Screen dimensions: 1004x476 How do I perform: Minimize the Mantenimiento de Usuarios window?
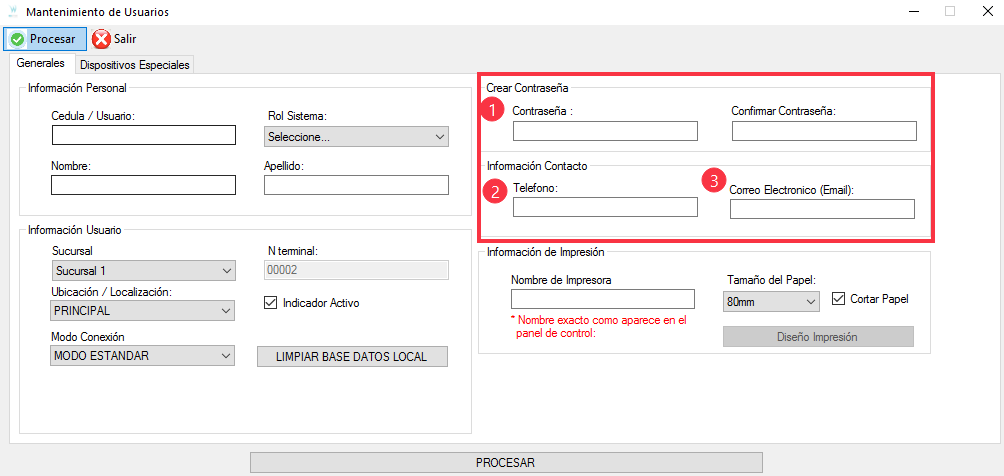click(x=914, y=12)
